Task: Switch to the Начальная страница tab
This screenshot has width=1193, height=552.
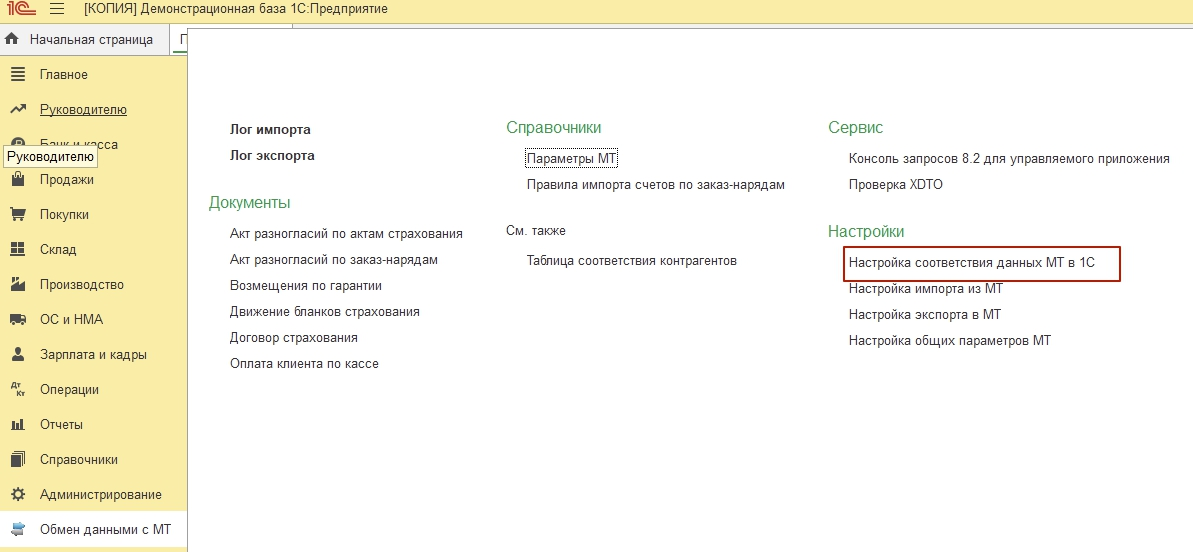Action: (90, 40)
